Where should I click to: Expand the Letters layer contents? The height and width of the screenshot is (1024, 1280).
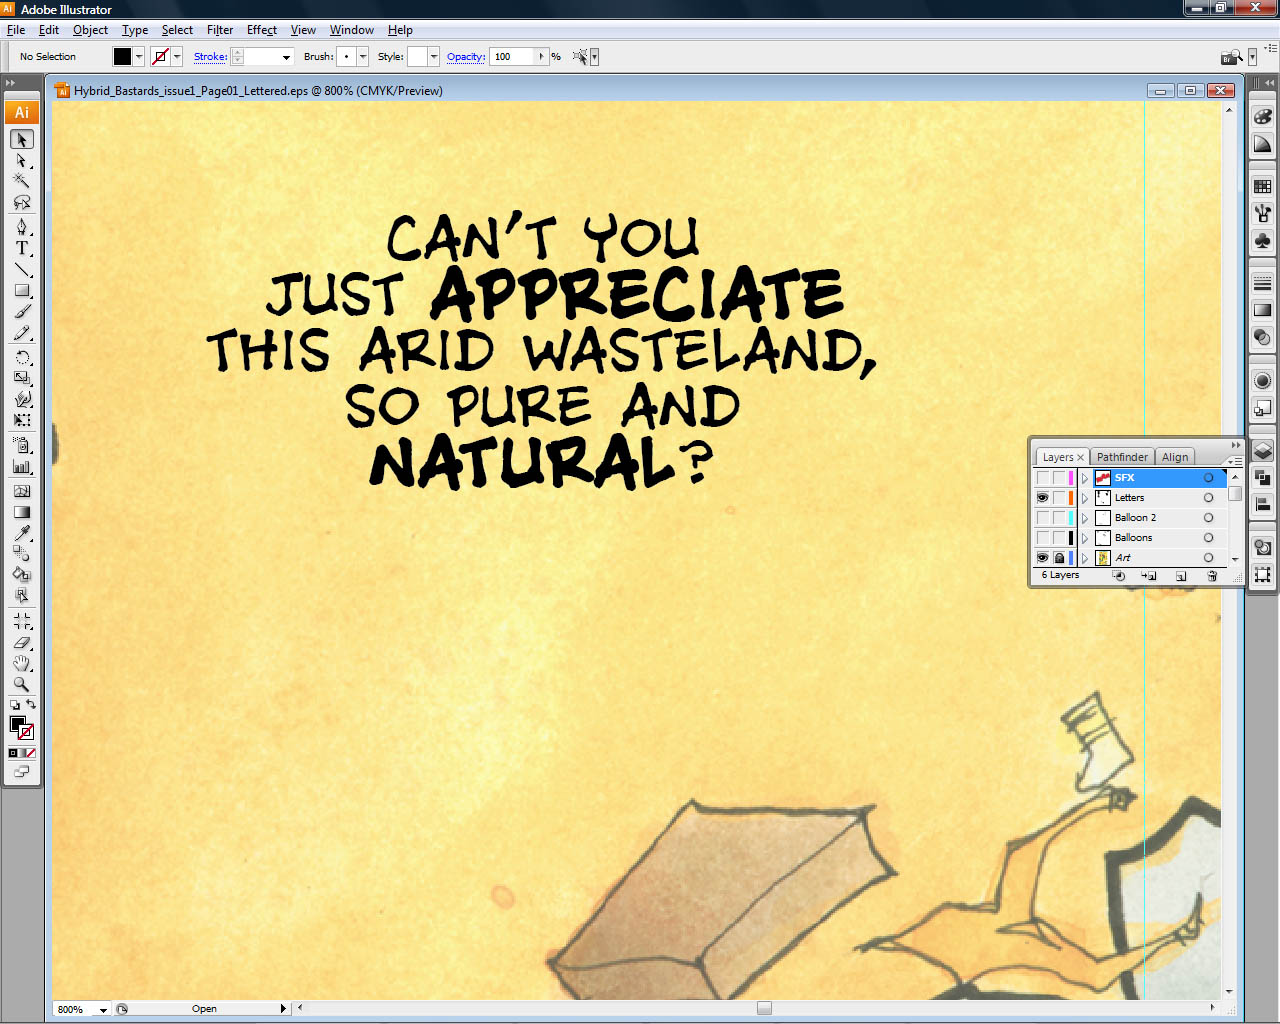coord(1085,498)
